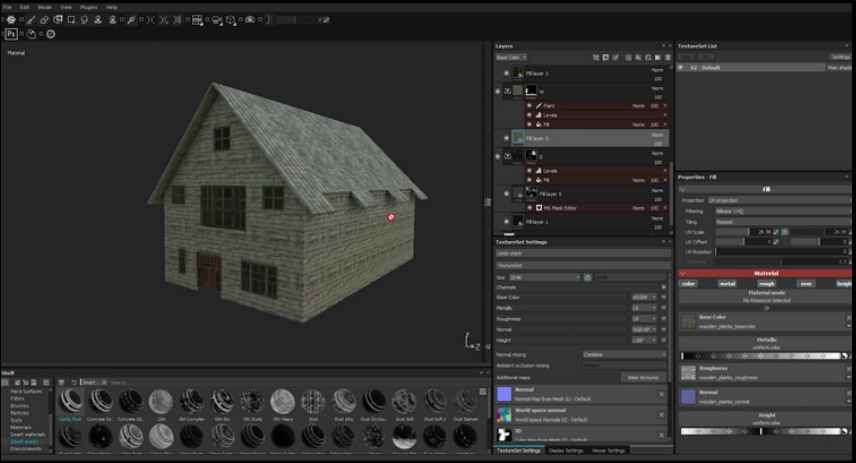This screenshot has width=856, height=463.
Task: Click the Settings button in TextureSet List
Action: [840, 57]
